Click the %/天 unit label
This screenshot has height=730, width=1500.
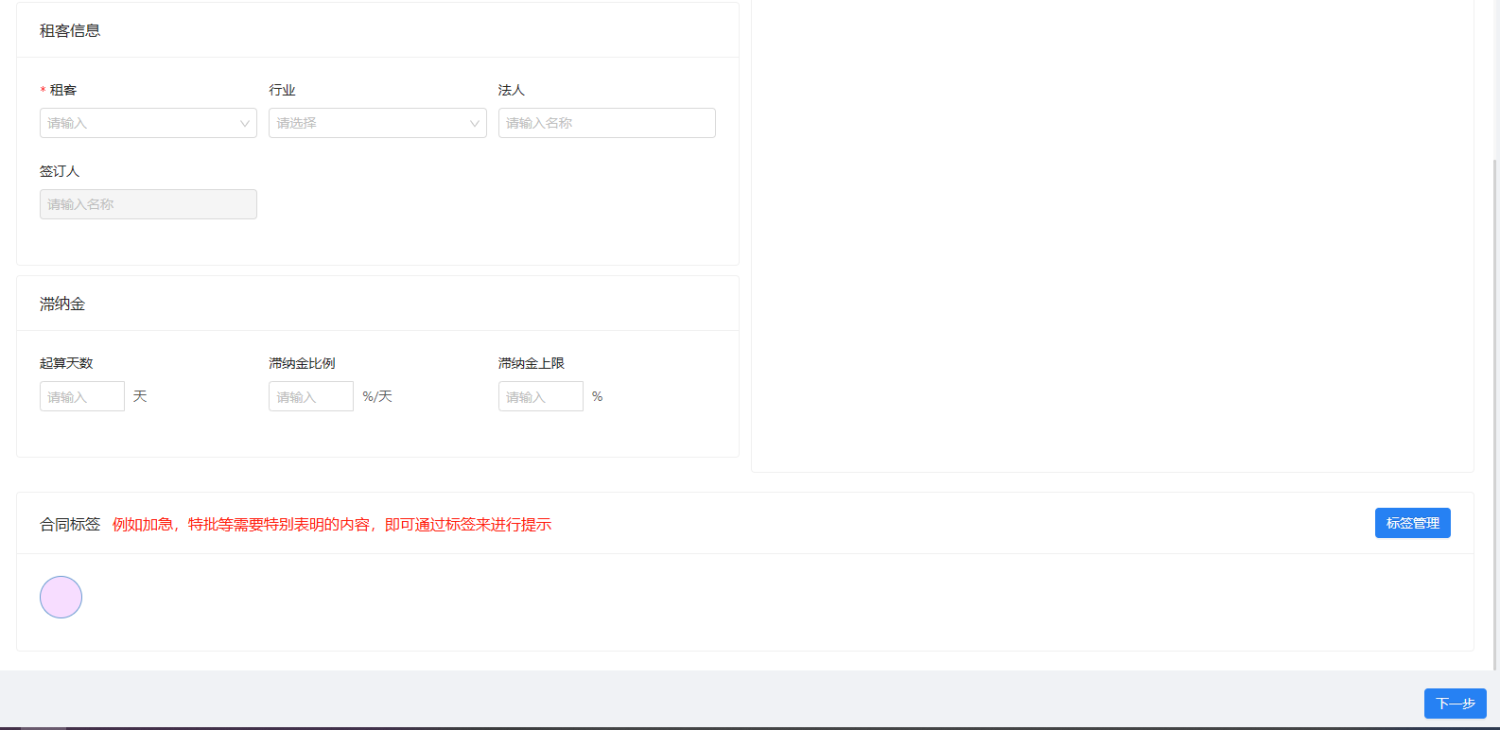(377, 397)
